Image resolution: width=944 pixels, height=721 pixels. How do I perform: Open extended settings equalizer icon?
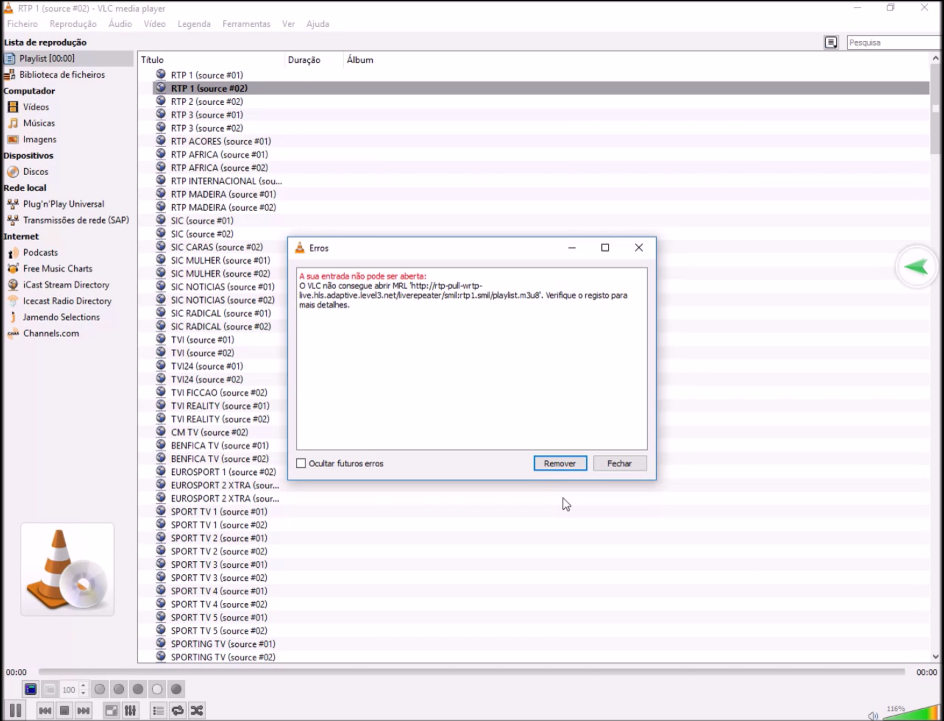point(130,711)
